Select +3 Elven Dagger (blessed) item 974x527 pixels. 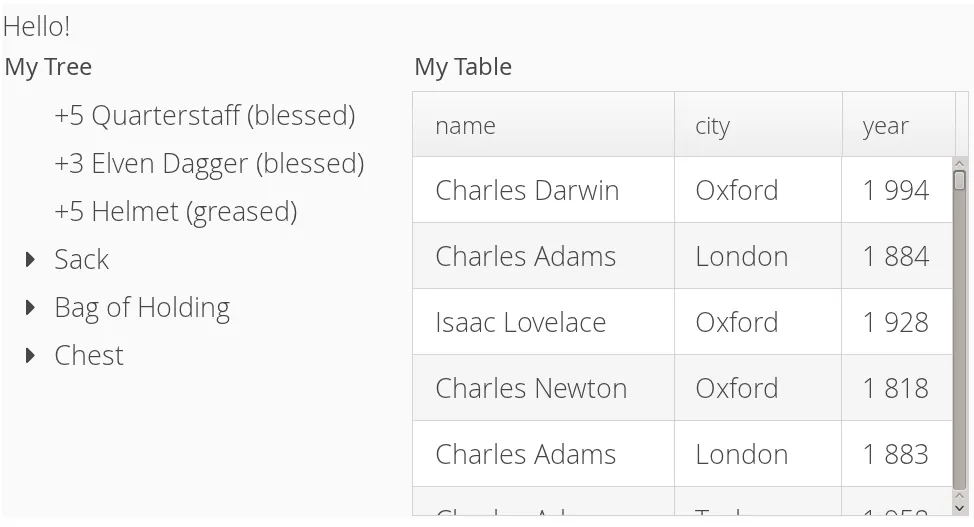[x=208, y=164]
